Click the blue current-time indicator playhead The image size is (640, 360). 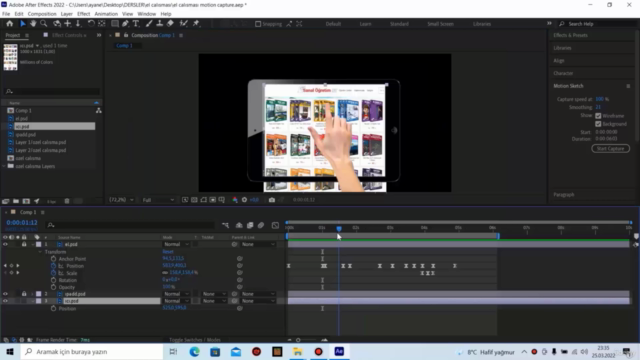click(x=339, y=229)
